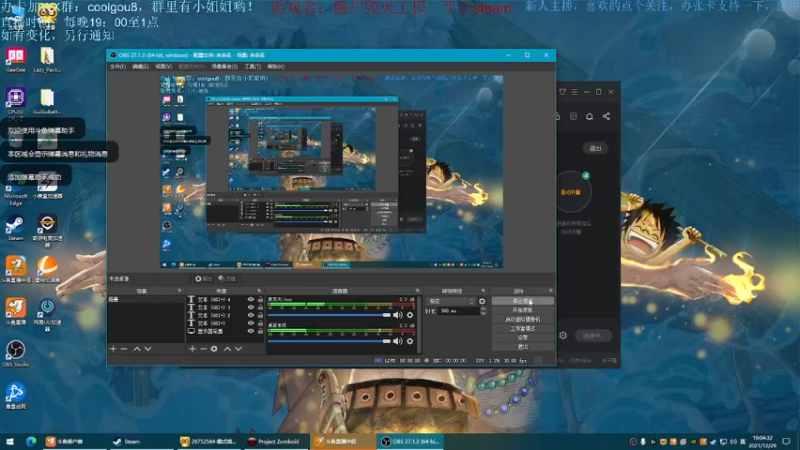Move source up in sources list
Screen dimensions: 800x450
(228, 349)
